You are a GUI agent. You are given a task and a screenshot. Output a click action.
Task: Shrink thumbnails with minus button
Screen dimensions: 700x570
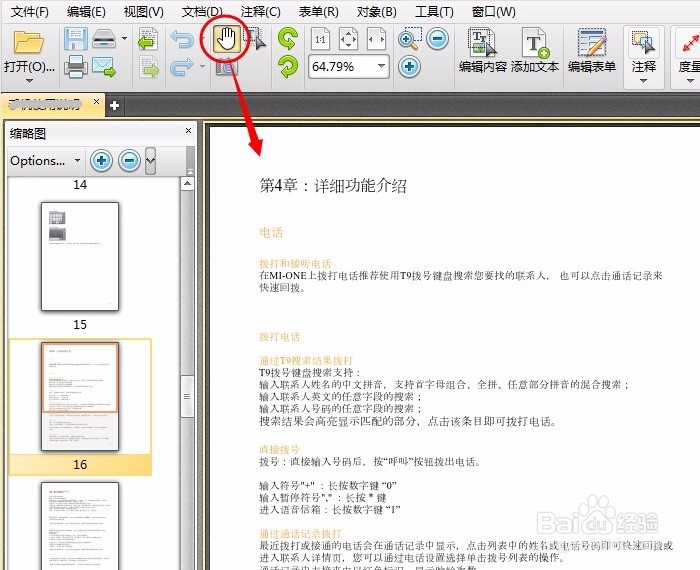(x=129, y=160)
